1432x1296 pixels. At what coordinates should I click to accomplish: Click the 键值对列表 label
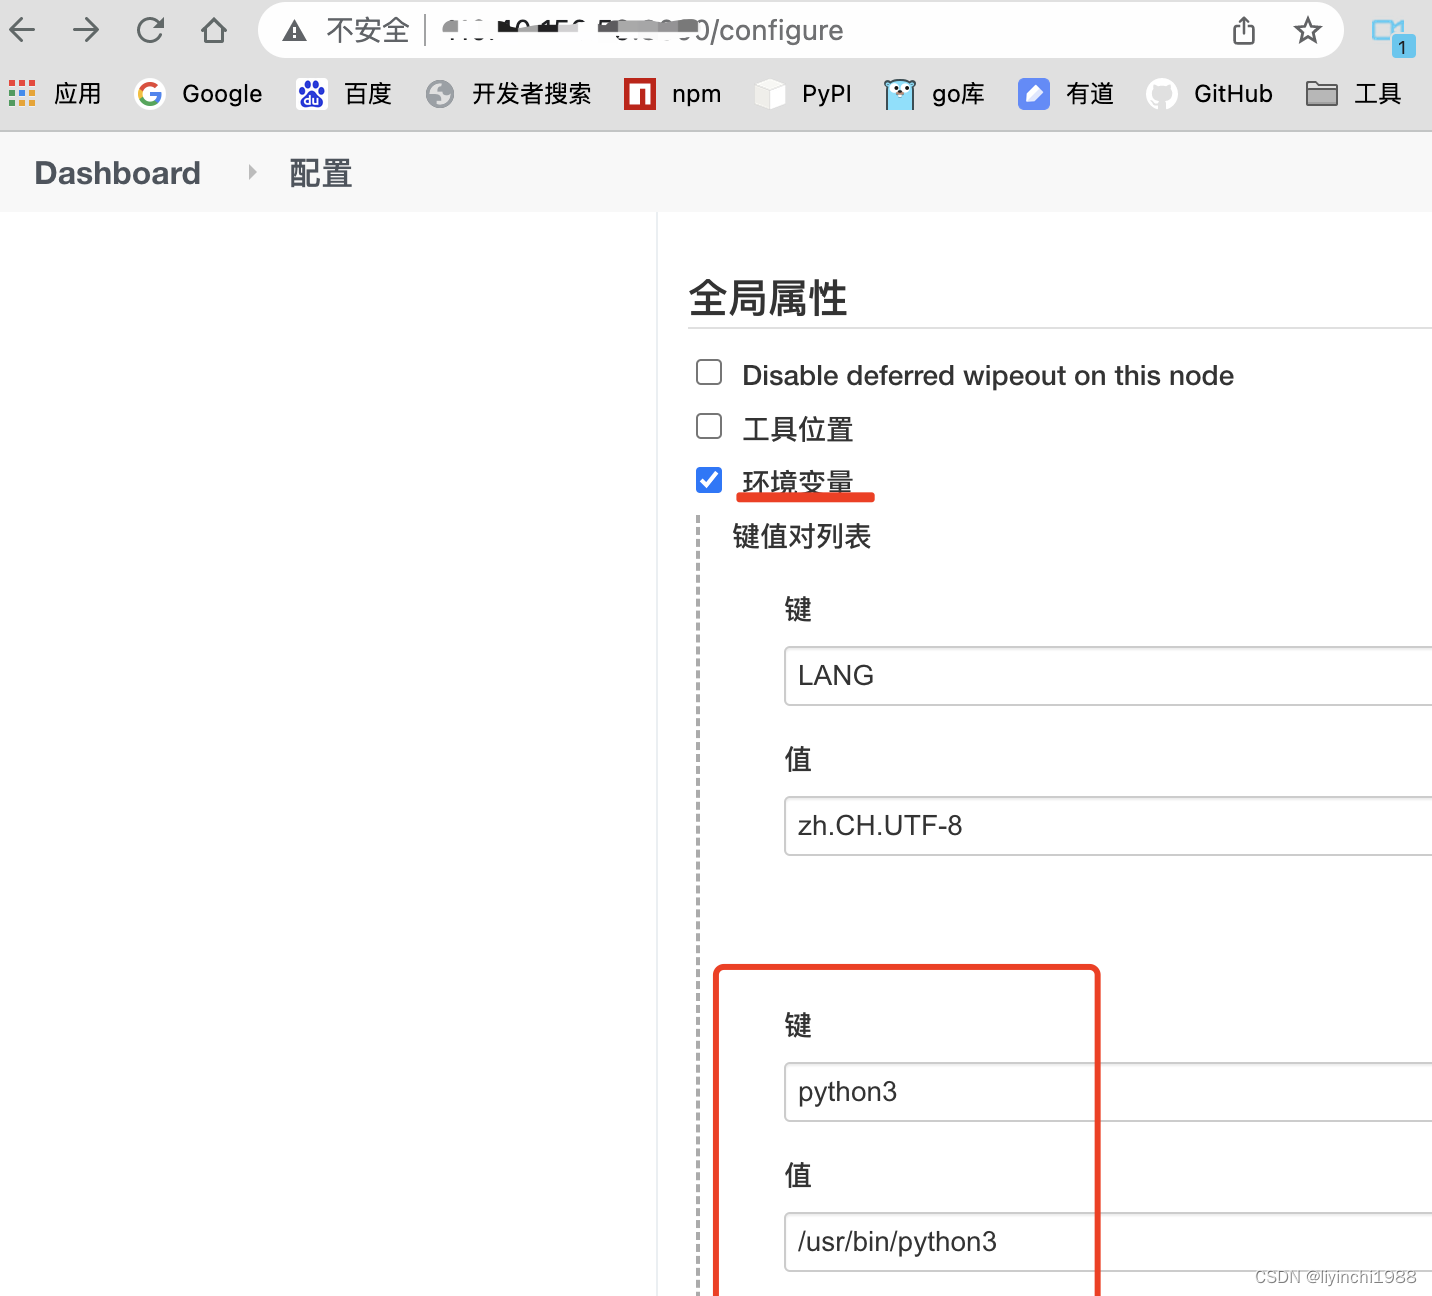coord(802,537)
